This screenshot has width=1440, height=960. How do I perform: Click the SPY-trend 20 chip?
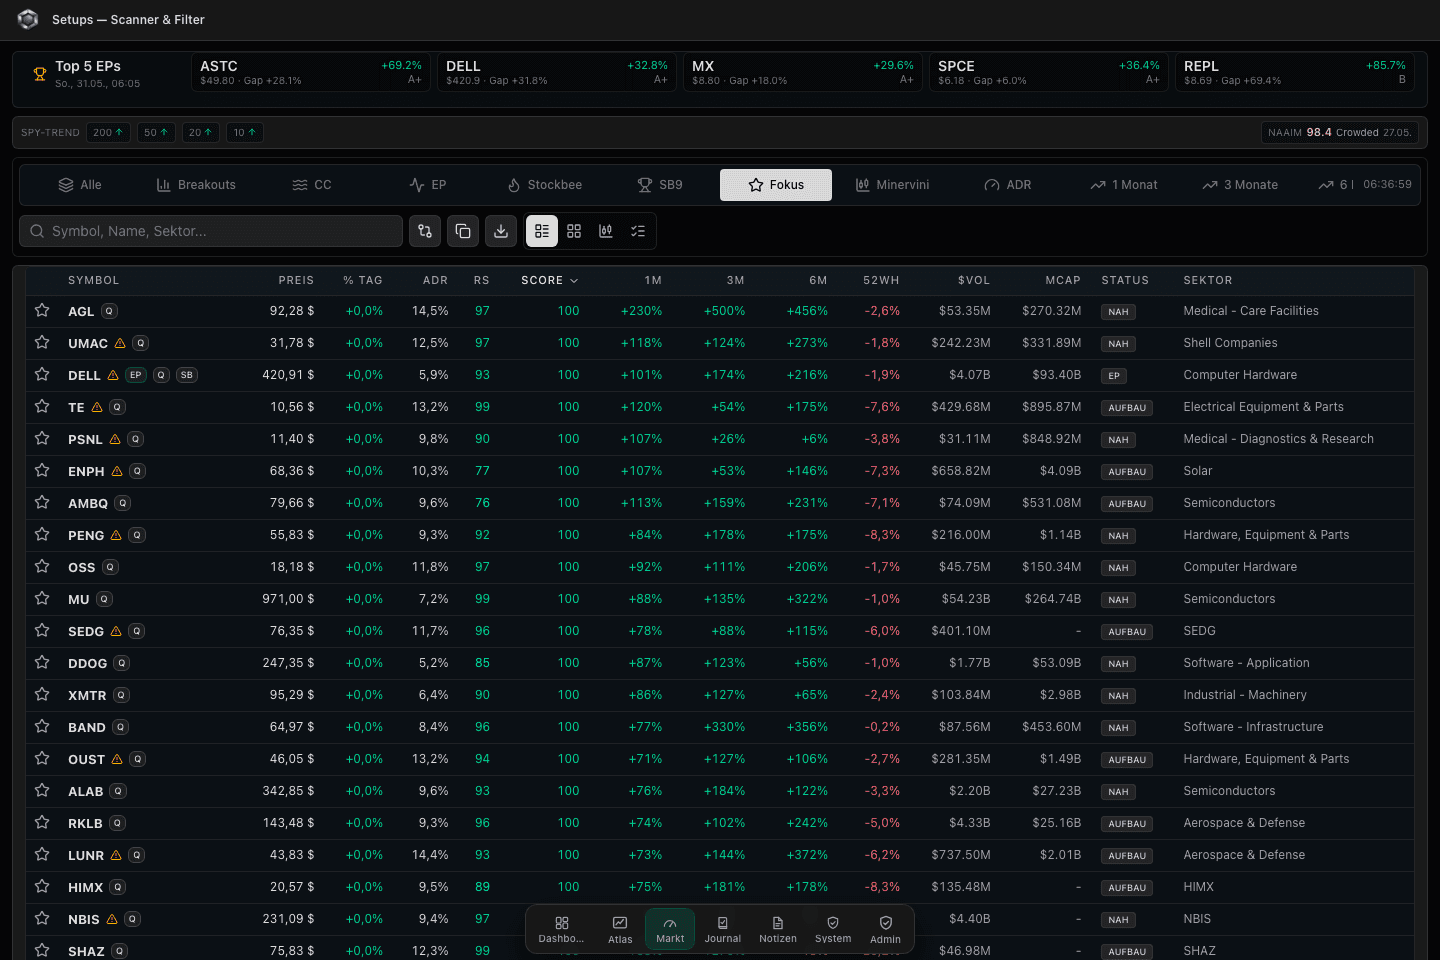click(x=201, y=132)
